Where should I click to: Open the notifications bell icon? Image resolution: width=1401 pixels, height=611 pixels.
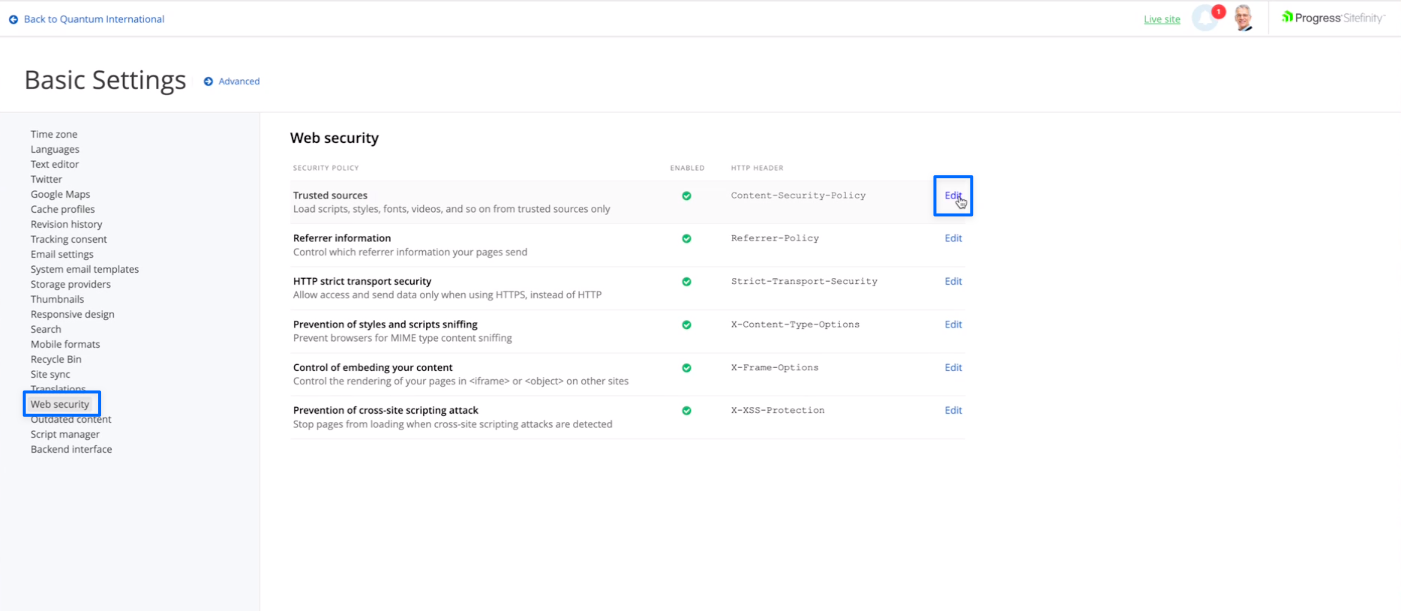pyautogui.click(x=1205, y=19)
